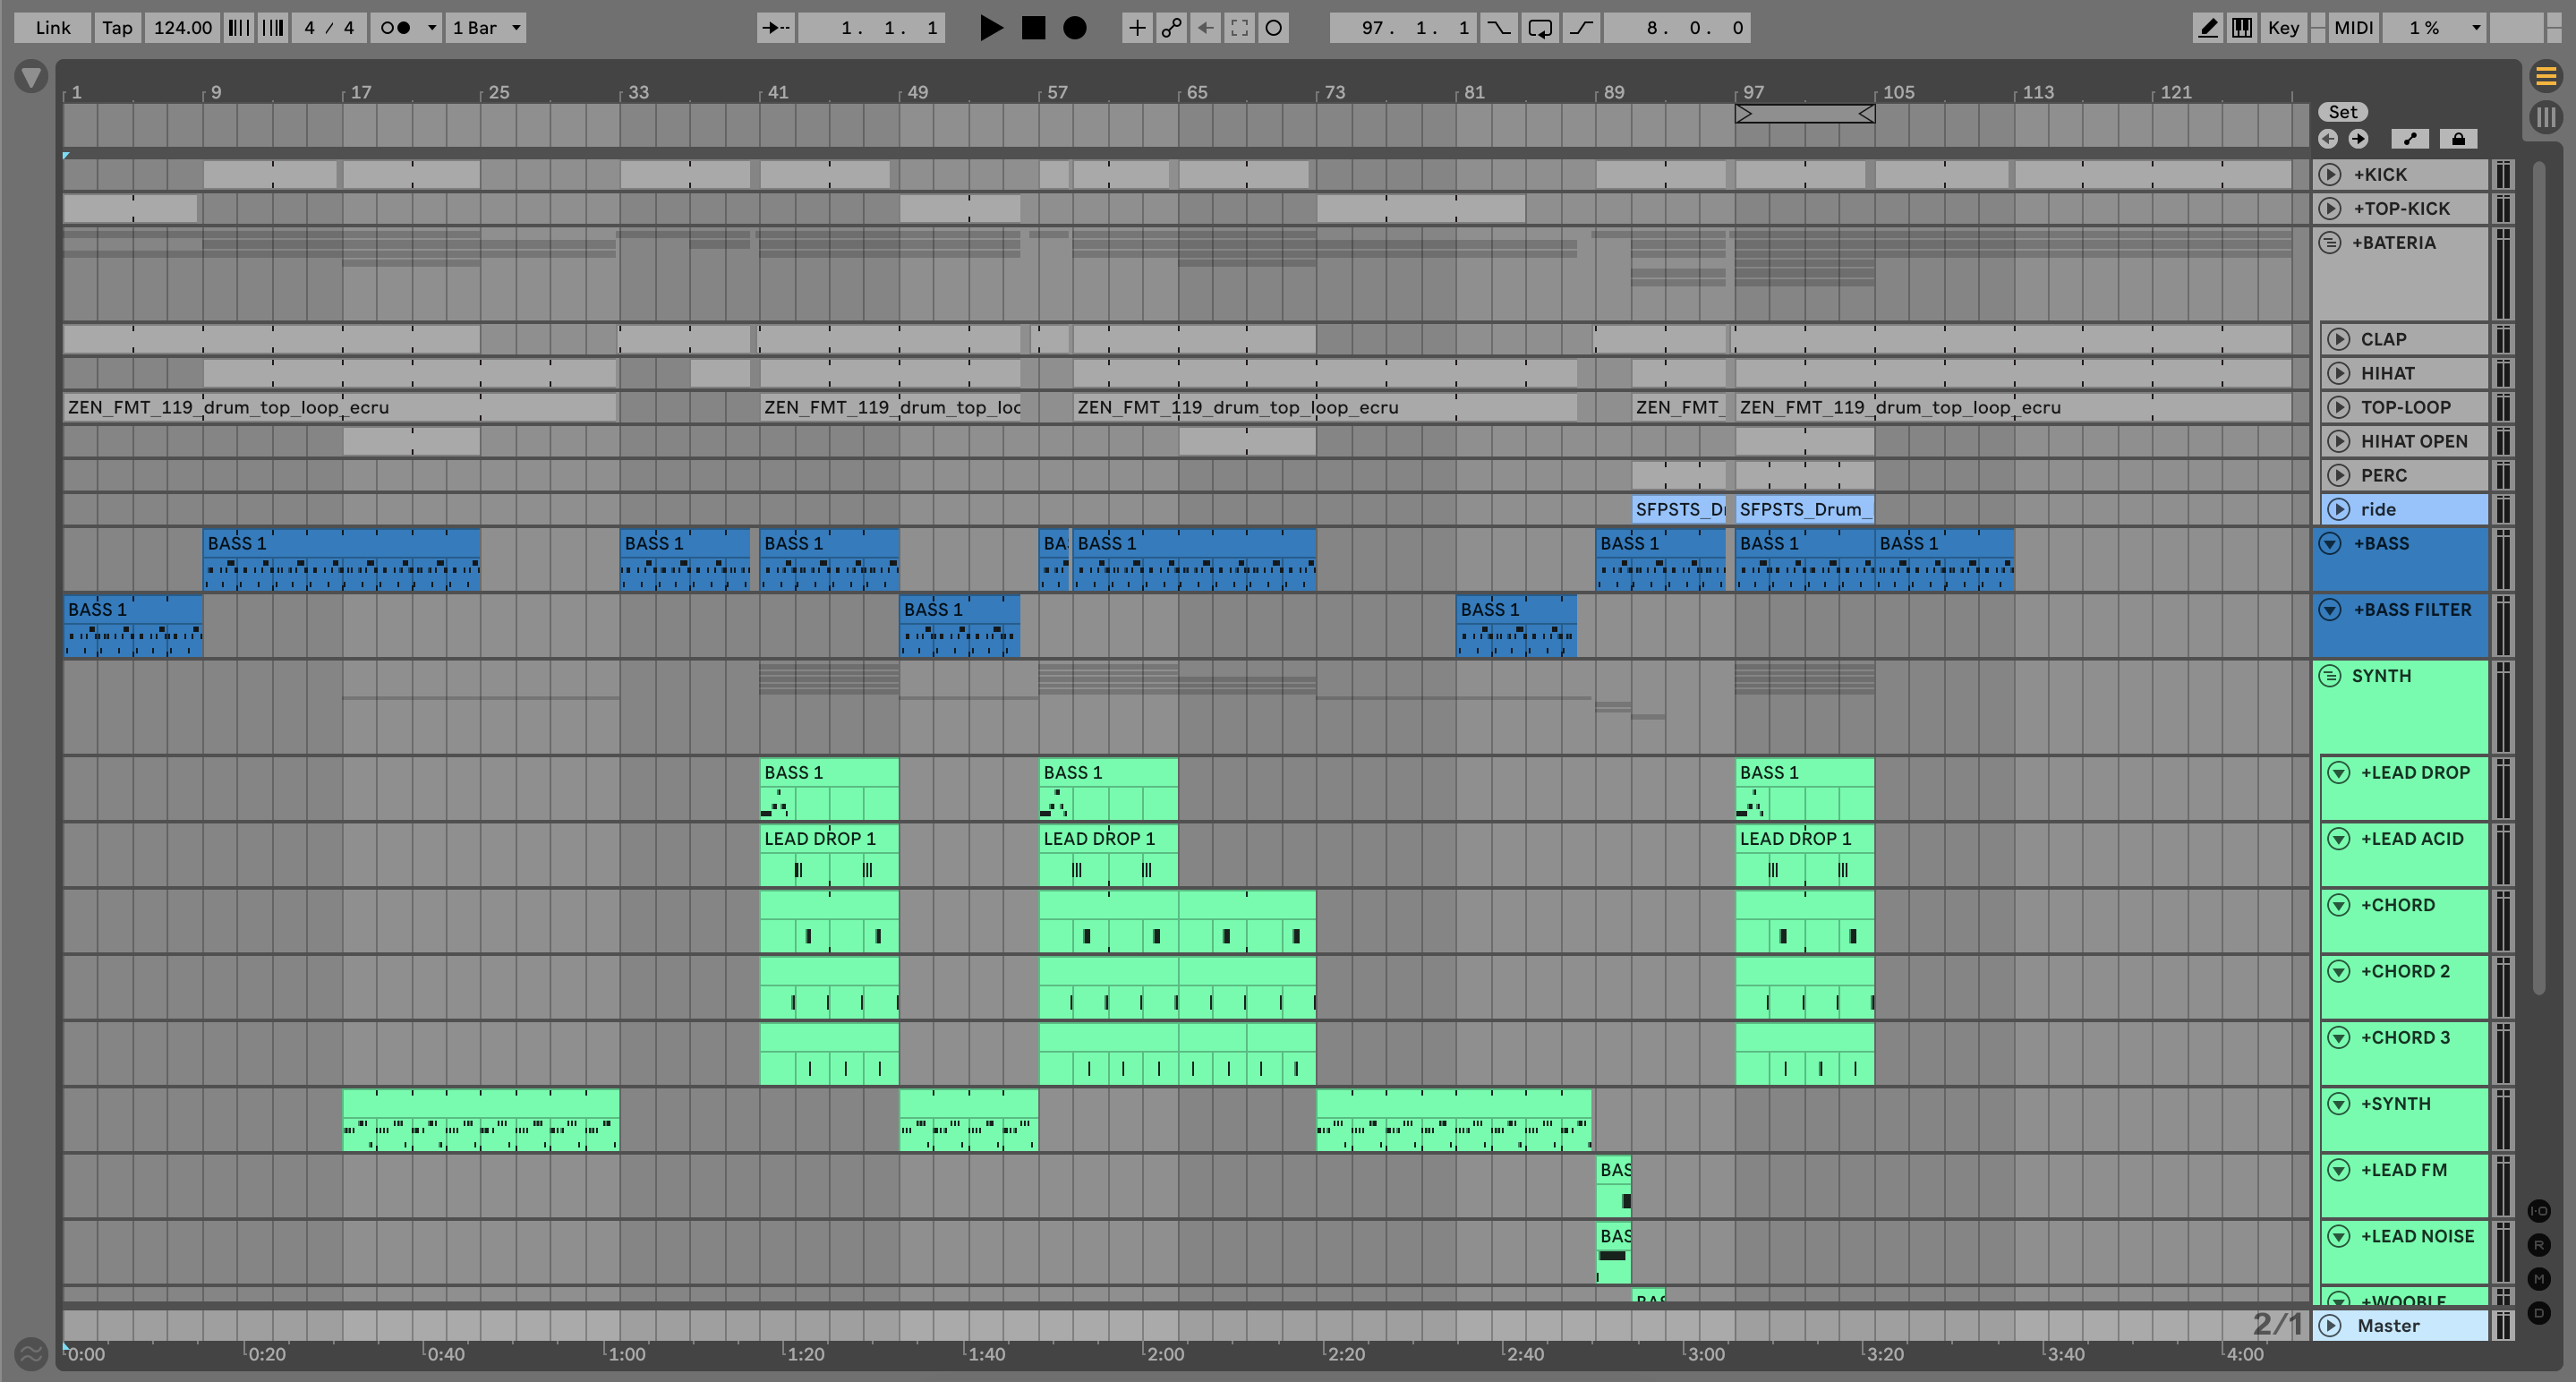Click the 124.00 tempo field
Image resolution: width=2576 pixels, height=1382 pixels.
(x=183, y=28)
